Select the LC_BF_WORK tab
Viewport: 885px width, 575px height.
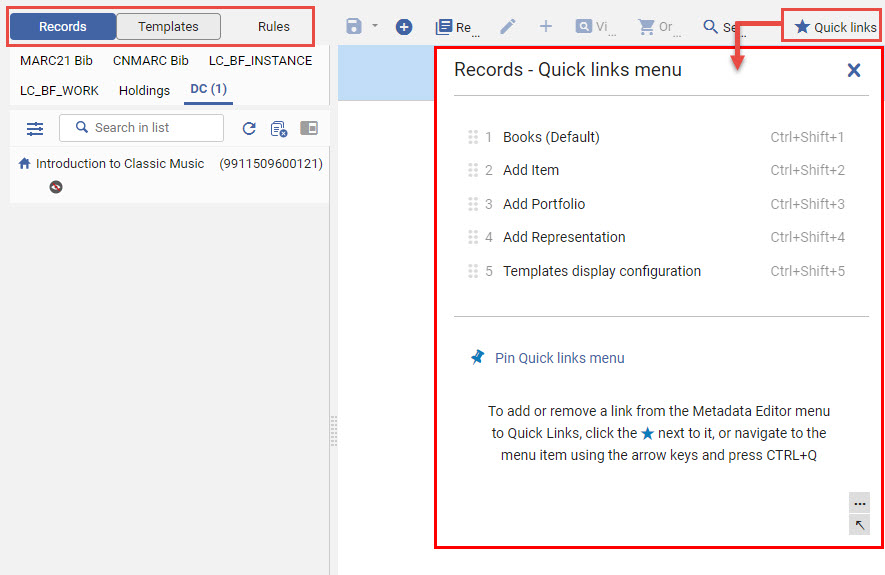click(x=59, y=90)
